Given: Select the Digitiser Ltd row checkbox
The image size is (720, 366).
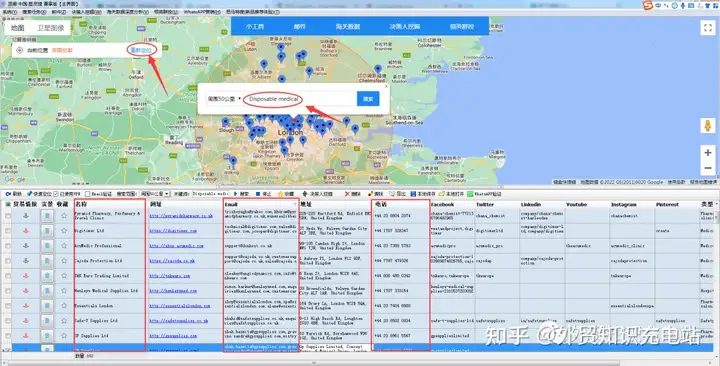Looking at the screenshot, I should point(8,231).
